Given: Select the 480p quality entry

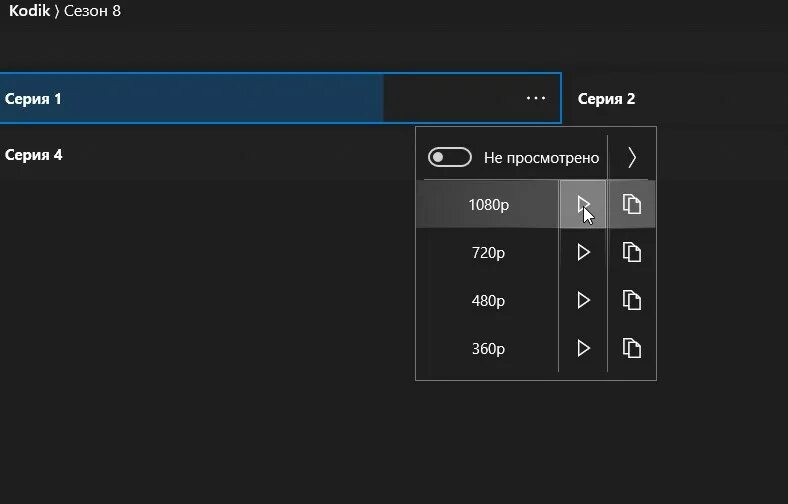Looking at the screenshot, I should point(488,300).
